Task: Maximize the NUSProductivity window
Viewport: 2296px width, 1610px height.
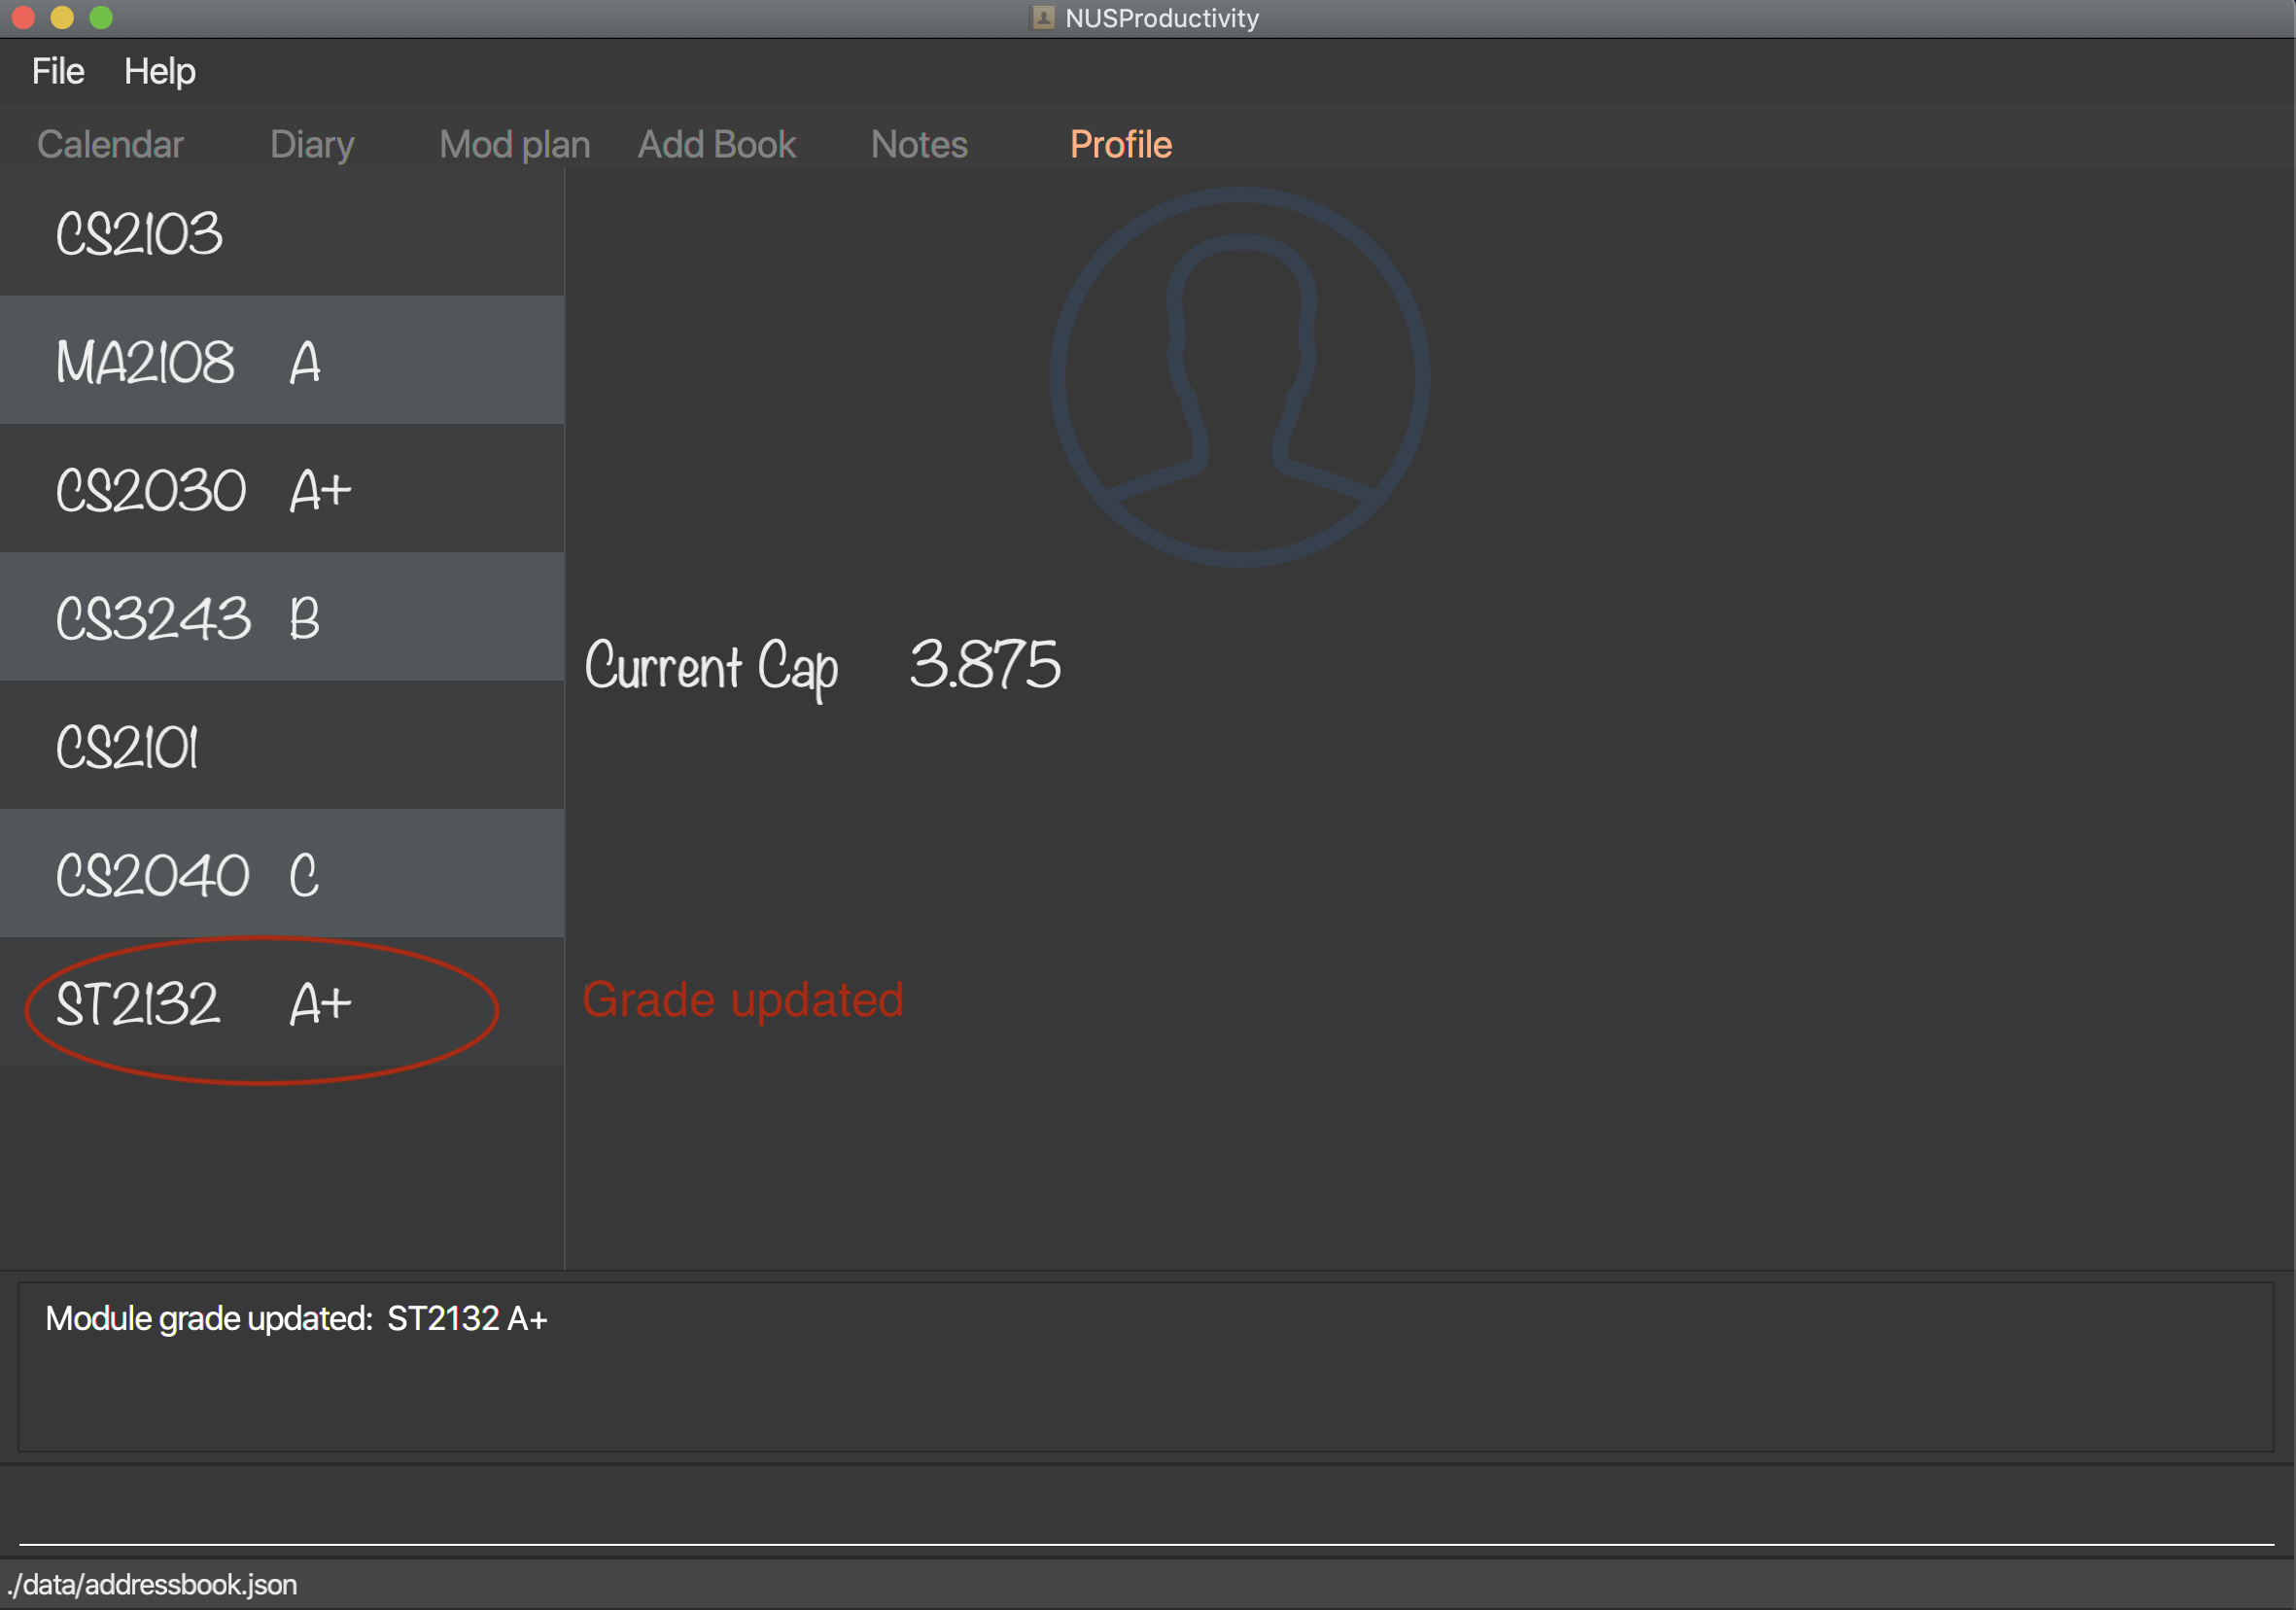Action: point(101,18)
